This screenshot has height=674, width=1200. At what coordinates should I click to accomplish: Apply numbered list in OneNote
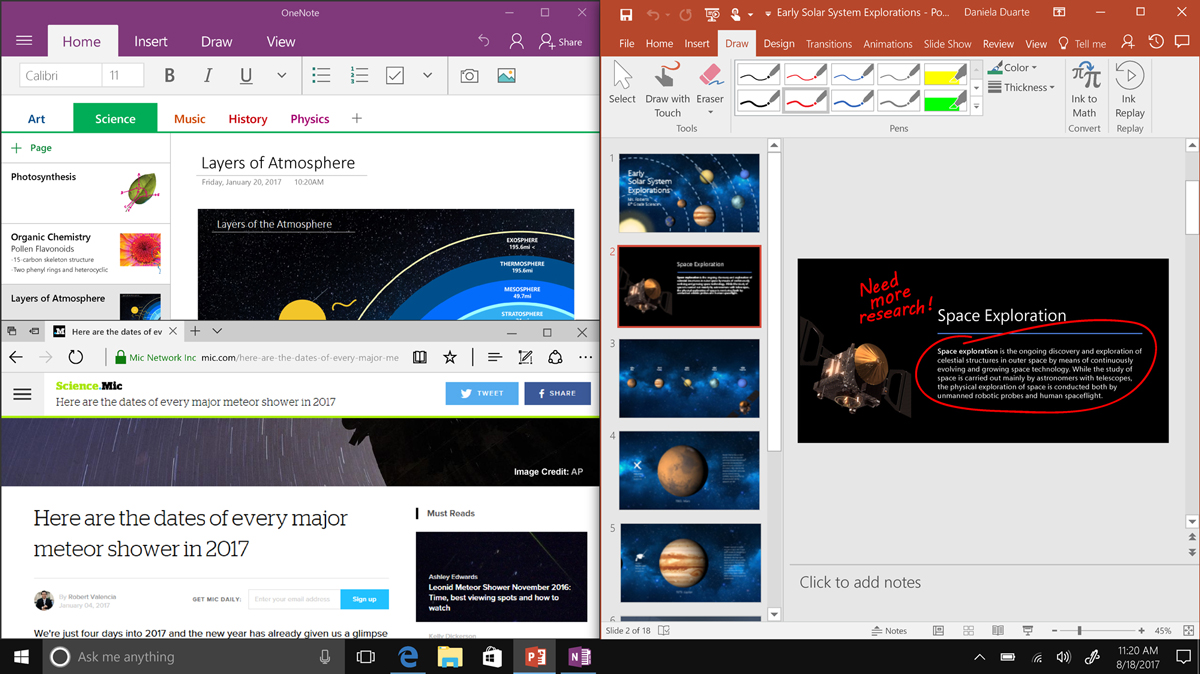point(359,76)
